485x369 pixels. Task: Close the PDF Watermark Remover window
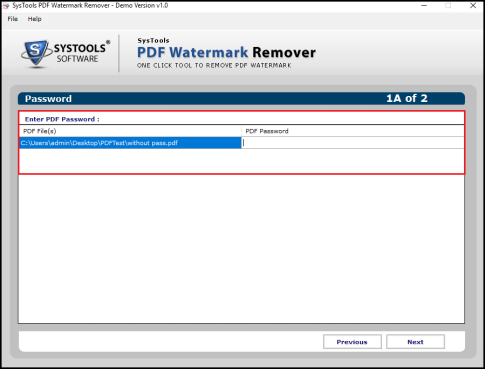[x=473, y=6]
